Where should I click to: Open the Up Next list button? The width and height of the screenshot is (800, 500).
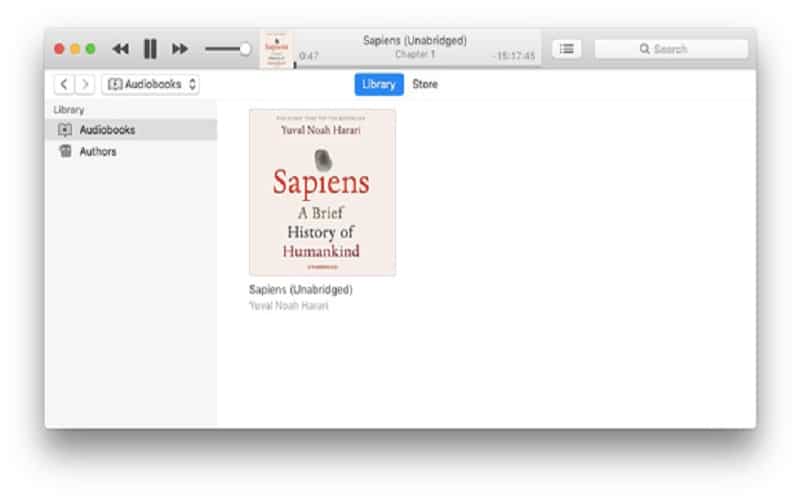coord(567,49)
